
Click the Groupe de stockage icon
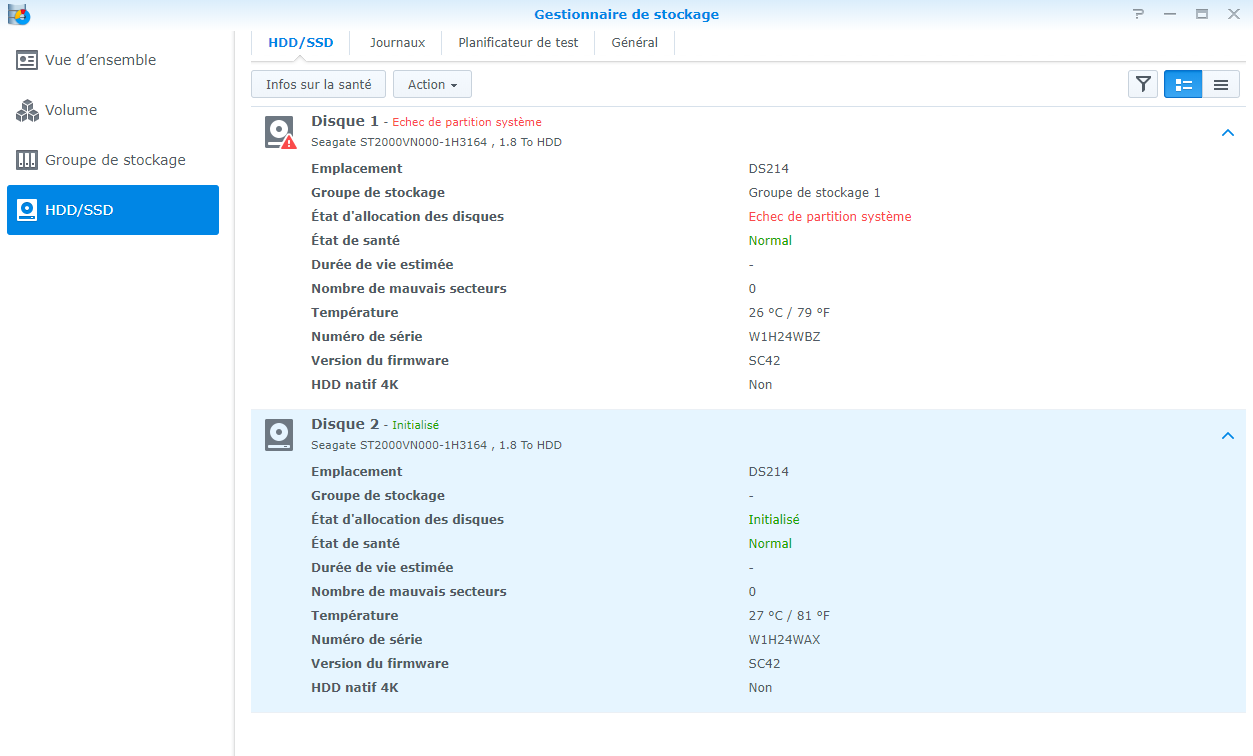pos(27,160)
